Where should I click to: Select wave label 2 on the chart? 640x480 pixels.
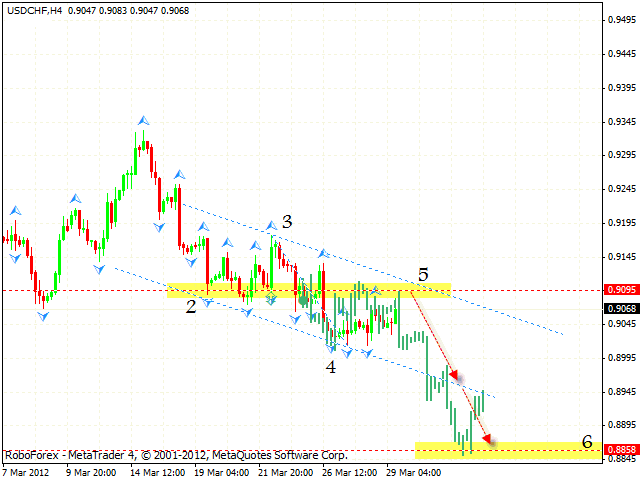click(x=190, y=306)
